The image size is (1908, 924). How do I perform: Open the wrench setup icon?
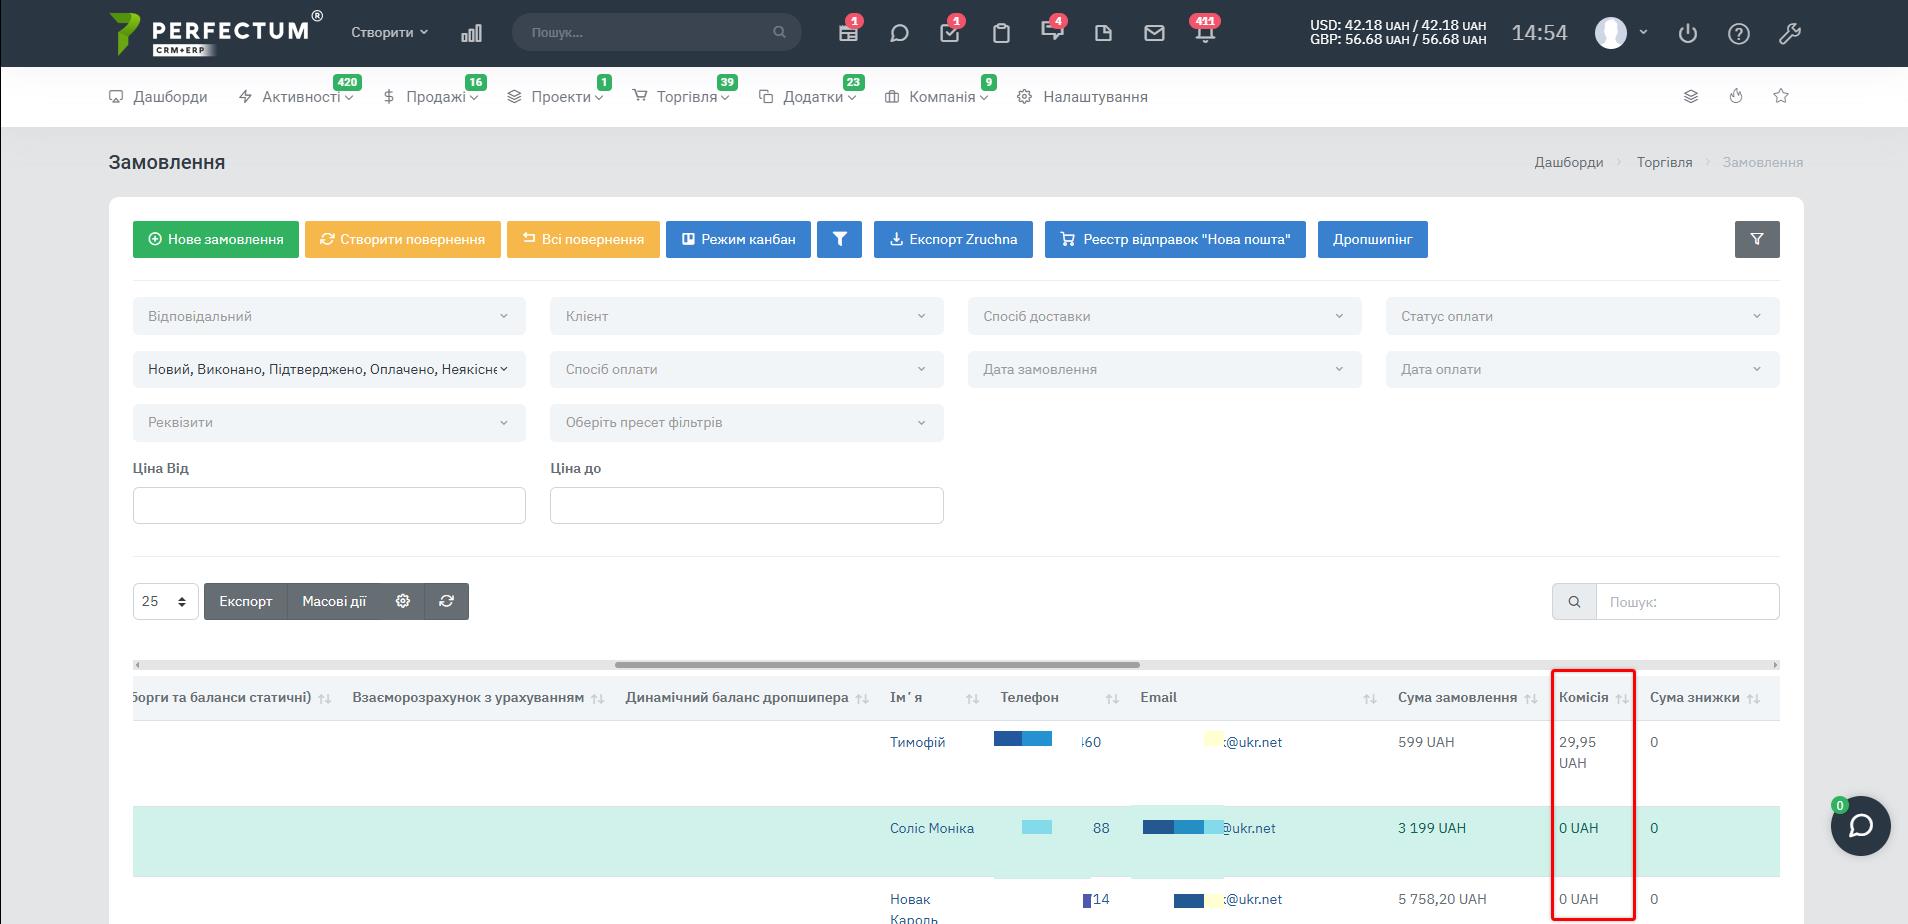(x=1790, y=33)
